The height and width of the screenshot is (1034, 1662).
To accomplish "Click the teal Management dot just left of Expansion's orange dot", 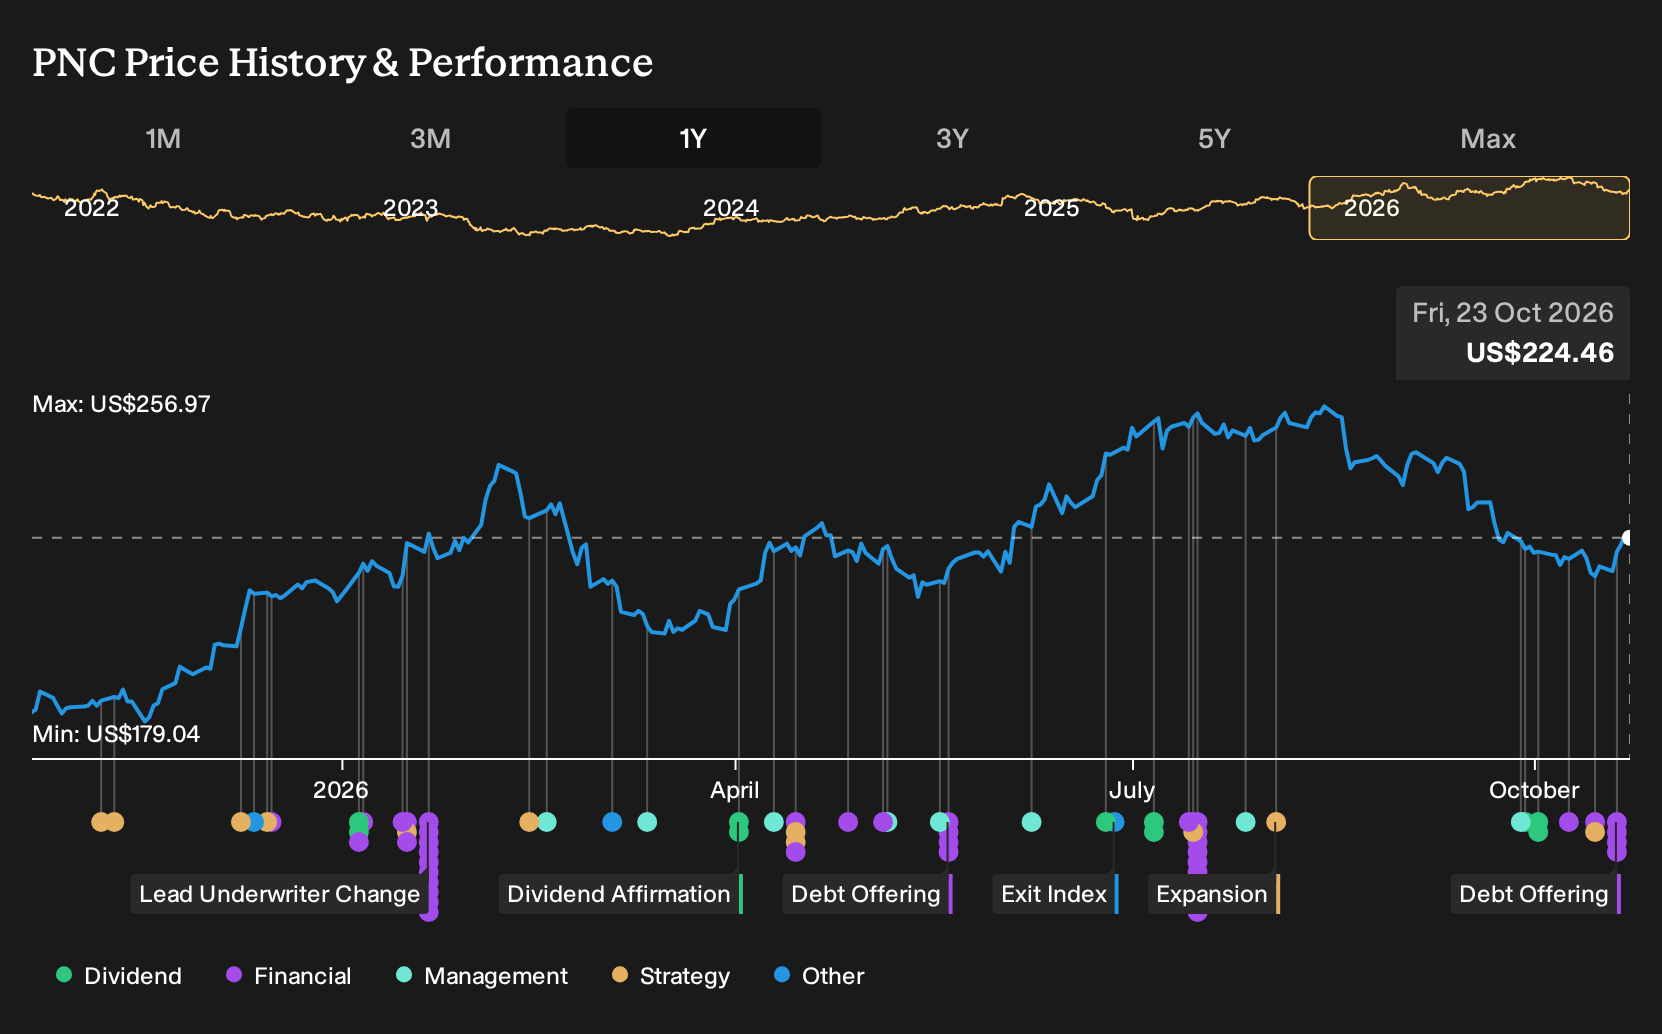I will [1245, 822].
